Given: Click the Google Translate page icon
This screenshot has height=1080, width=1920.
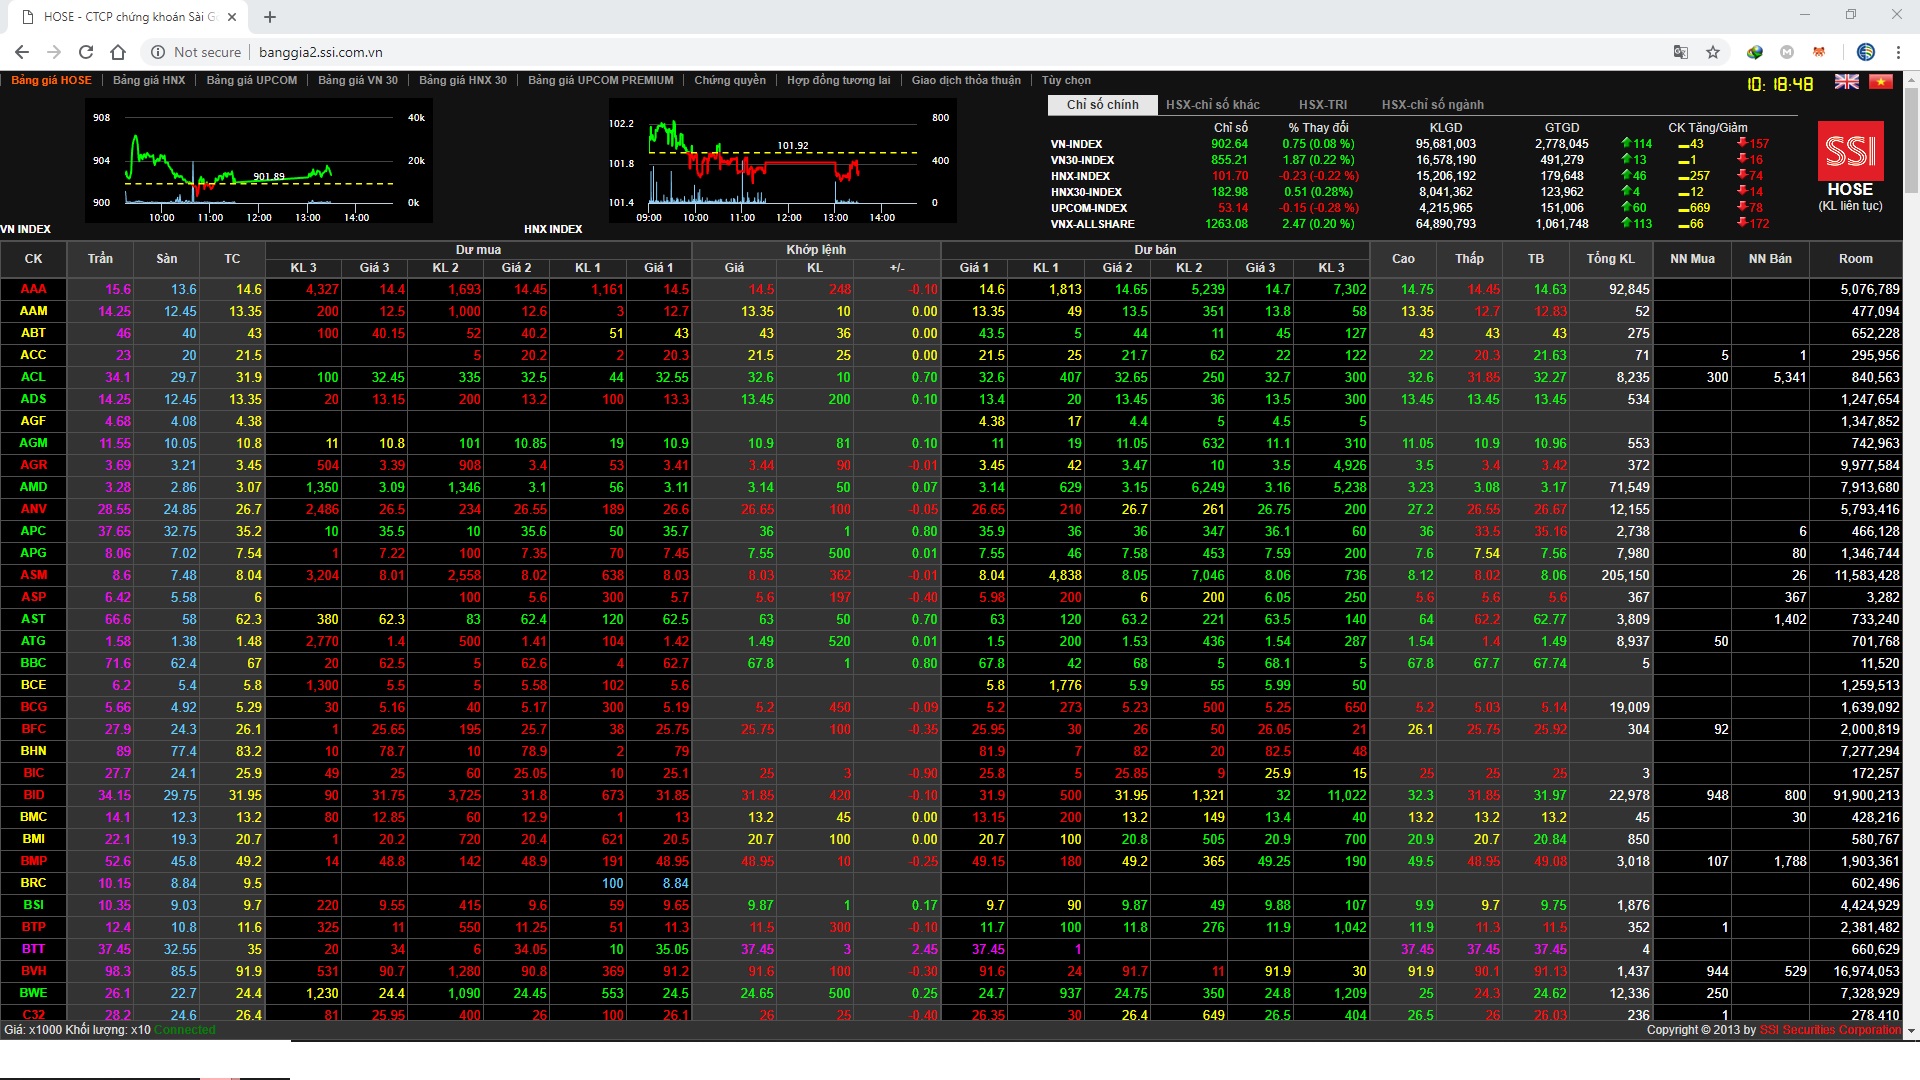Looking at the screenshot, I should 1681,52.
